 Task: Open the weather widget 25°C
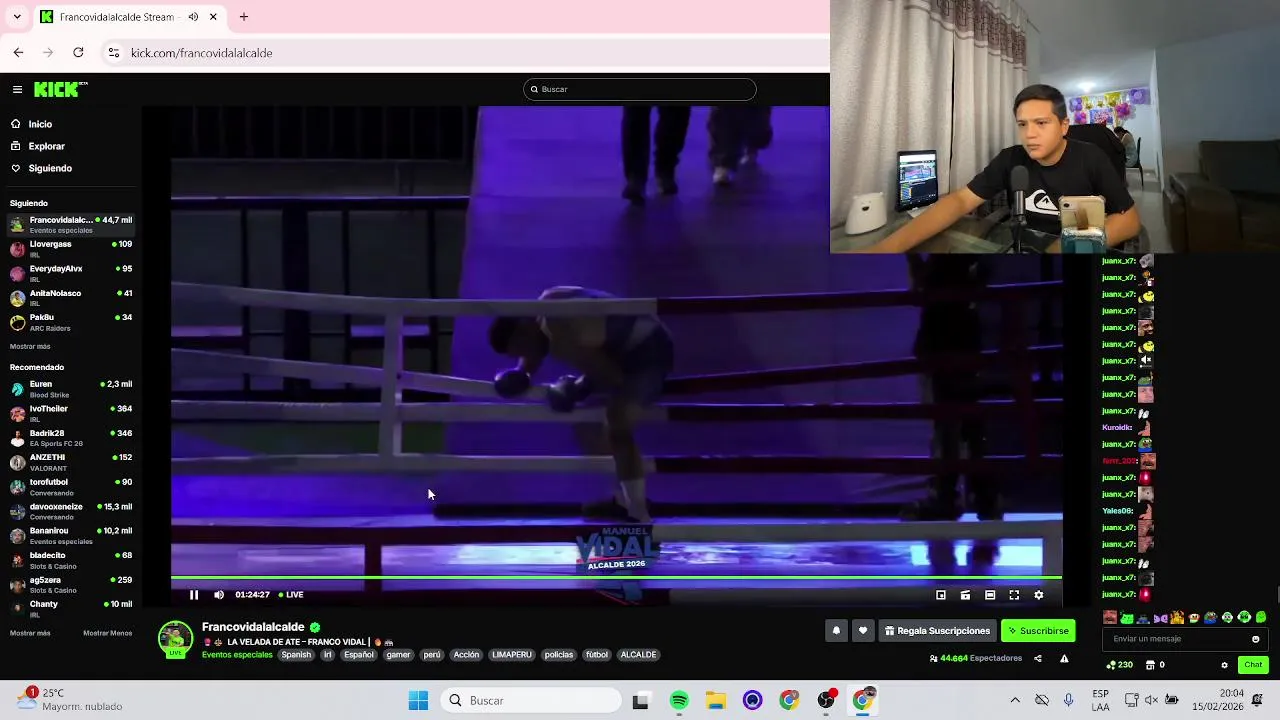pyautogui.click(x=70, y=700)
